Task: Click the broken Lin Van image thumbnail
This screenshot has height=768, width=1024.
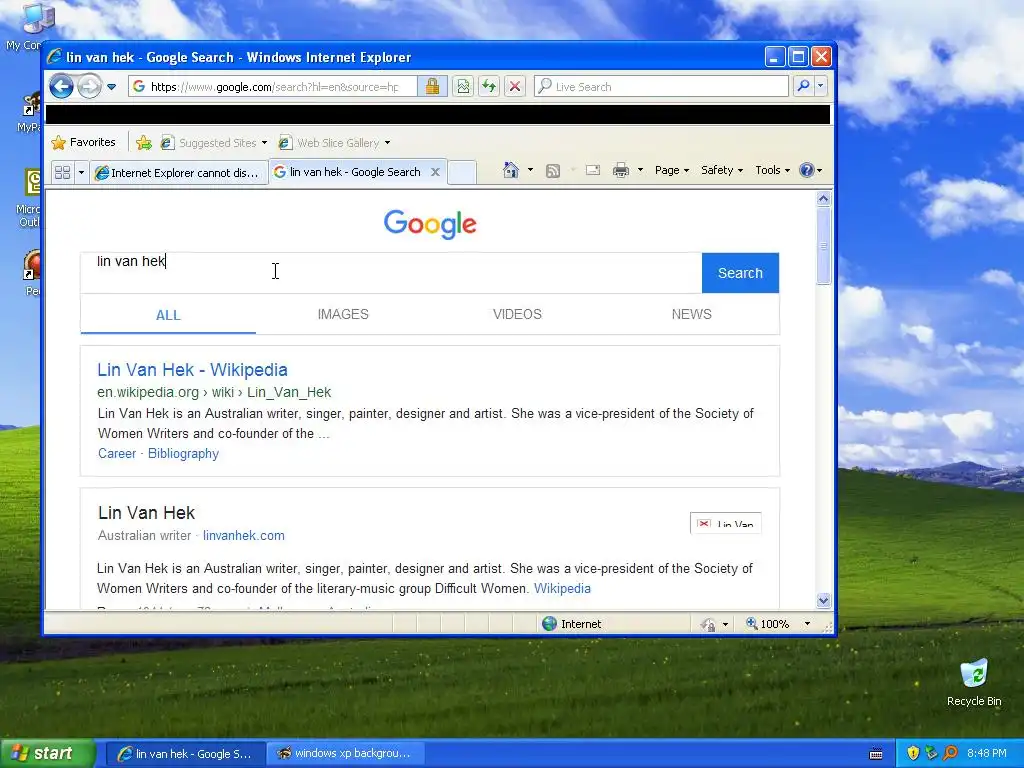Action: (726, 523)
